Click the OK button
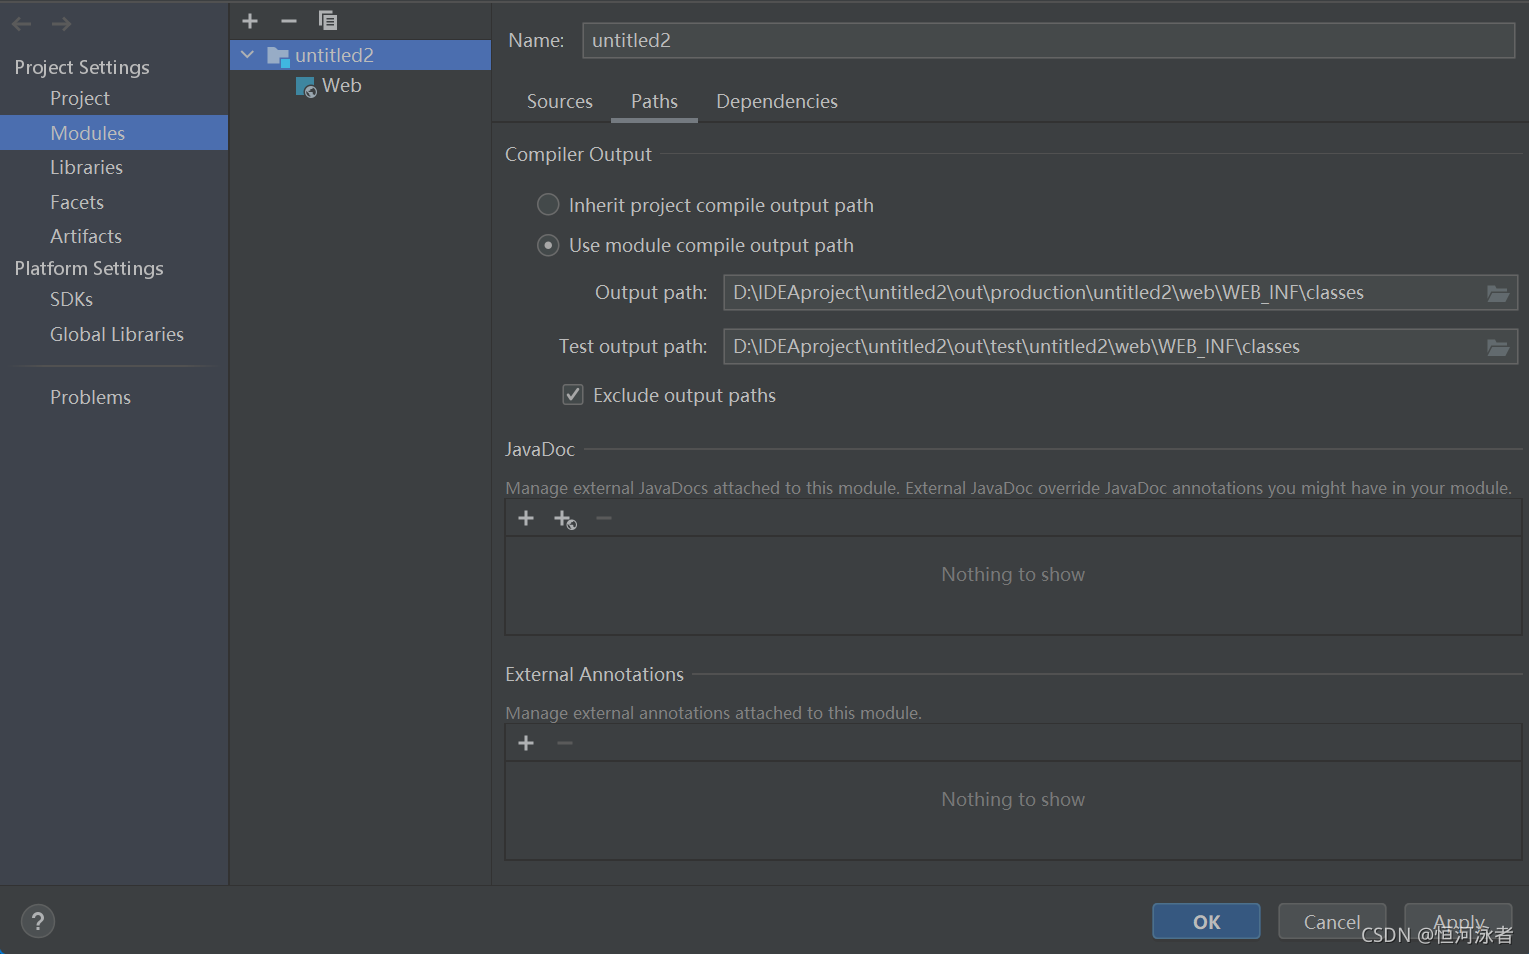1529x954 pixels. [1206, 921]
